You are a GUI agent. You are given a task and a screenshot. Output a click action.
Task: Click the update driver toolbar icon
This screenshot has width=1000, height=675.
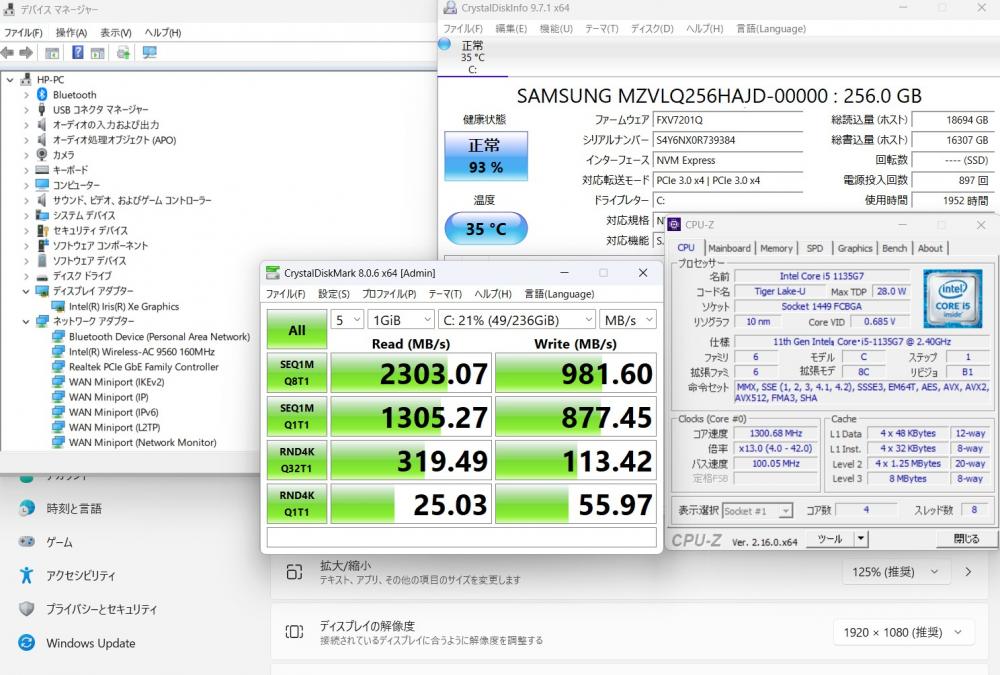pyautogui.click(x=123, y=53)
